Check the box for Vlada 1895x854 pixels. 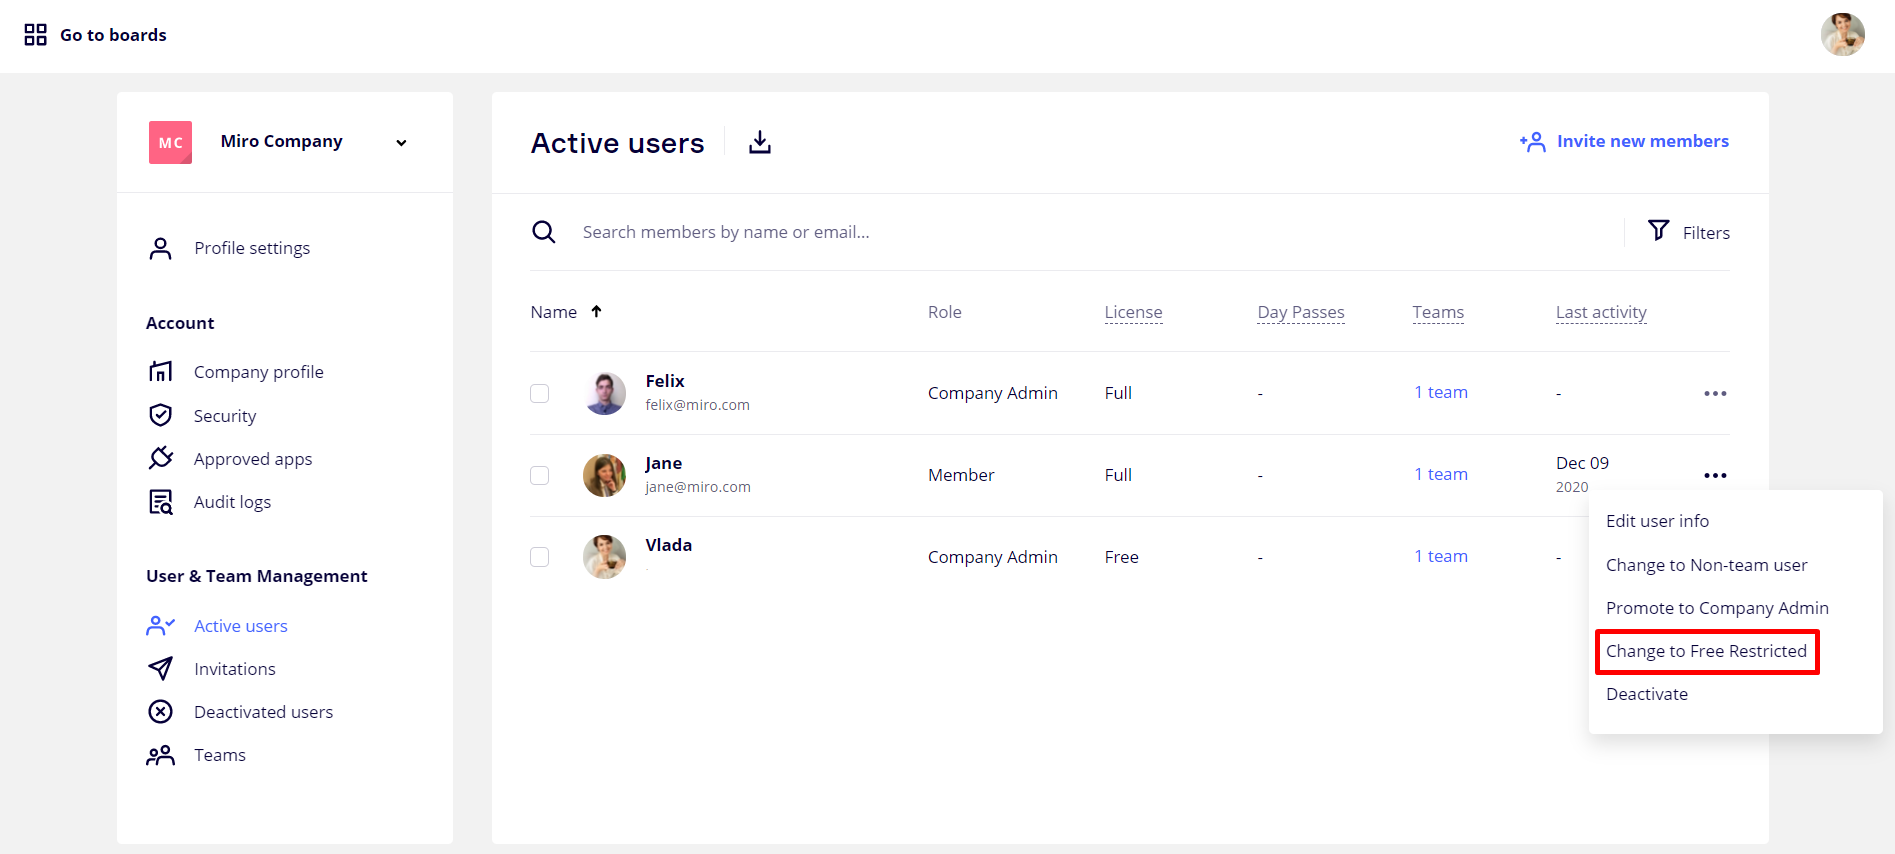540,557
